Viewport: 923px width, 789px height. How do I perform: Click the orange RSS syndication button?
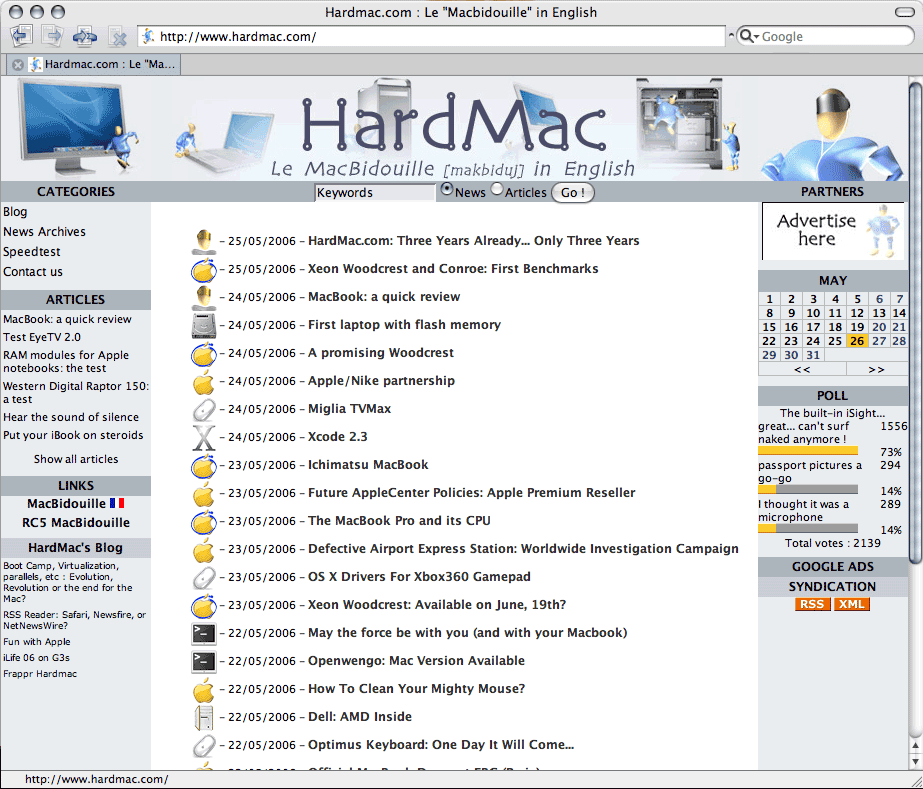point(812,604)
